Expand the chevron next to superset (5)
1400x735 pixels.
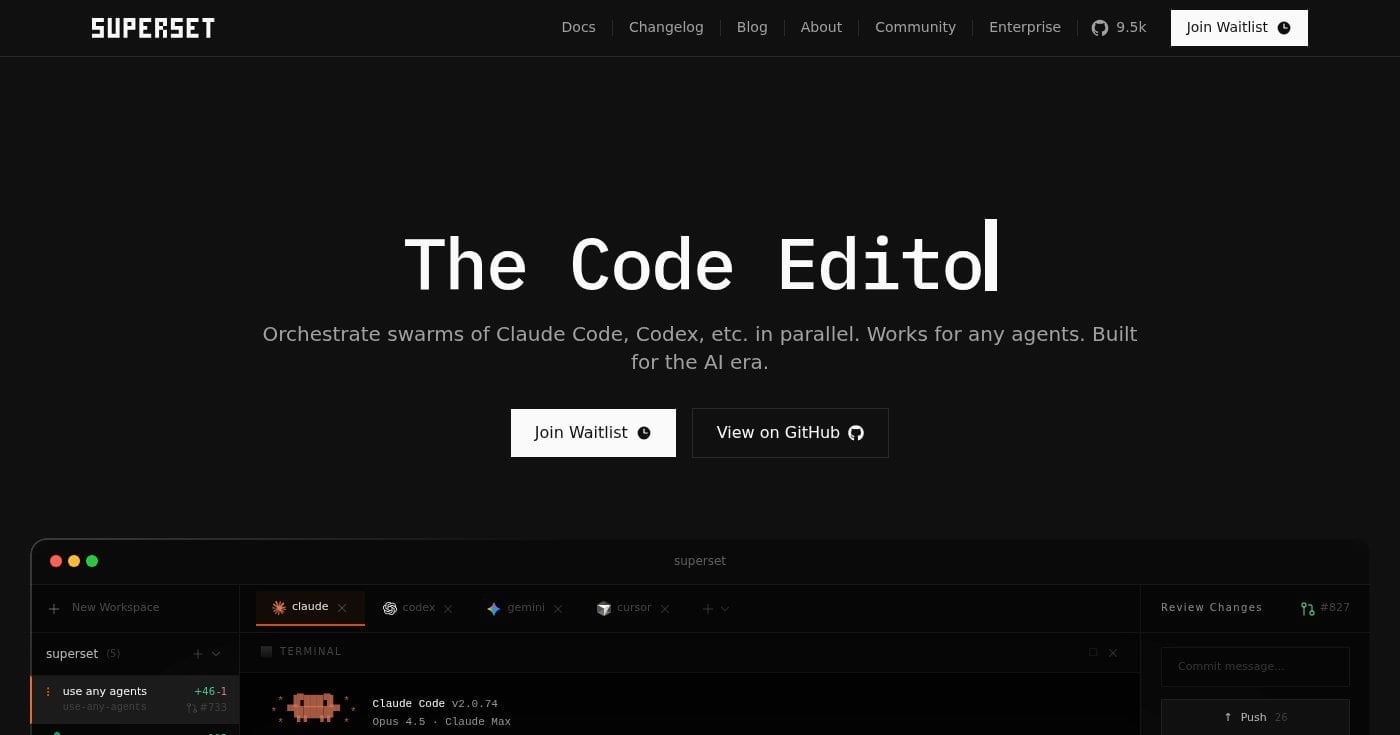pyautogui.click(x=215, y=654)
